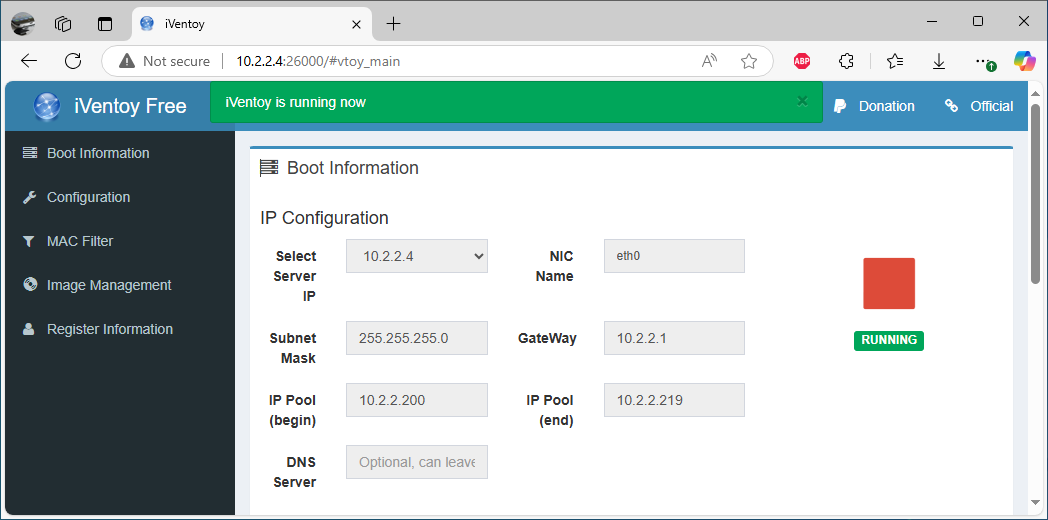Open a new browser tab
The width and height of the screenshot is (1048, 520).
click(x=393, y=23)
